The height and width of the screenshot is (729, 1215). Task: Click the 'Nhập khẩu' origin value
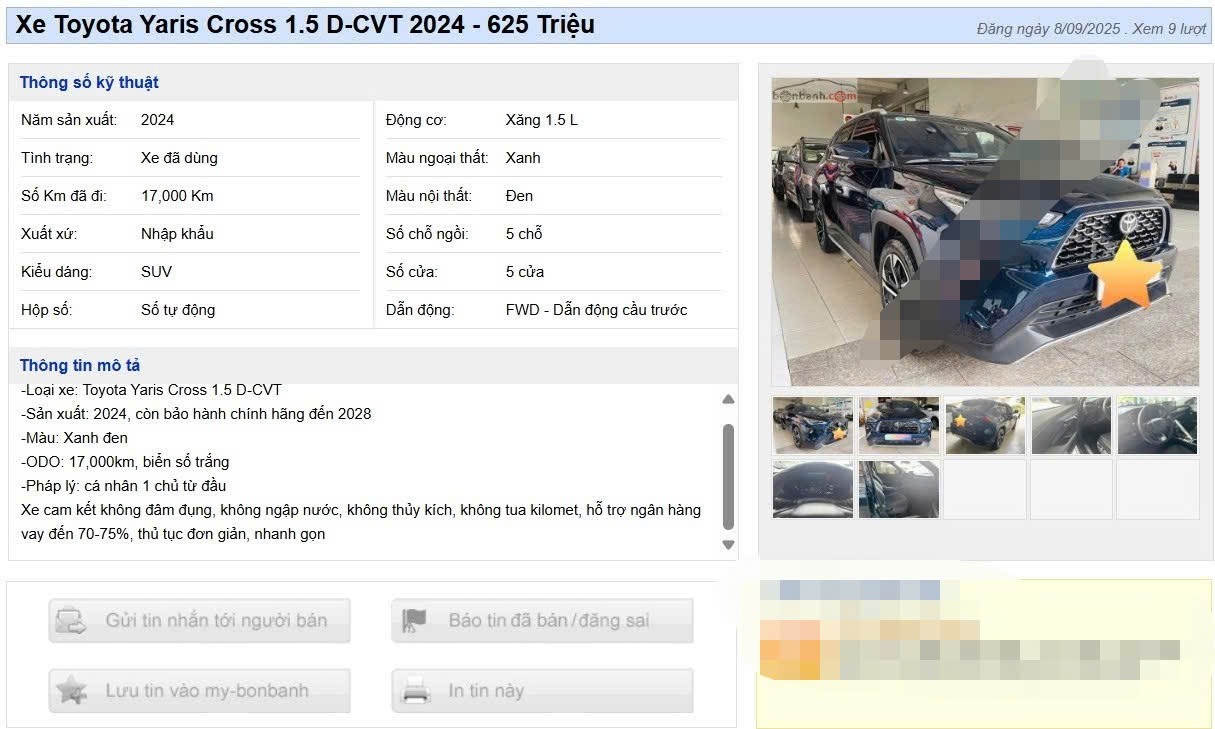[x=177, y=234]
